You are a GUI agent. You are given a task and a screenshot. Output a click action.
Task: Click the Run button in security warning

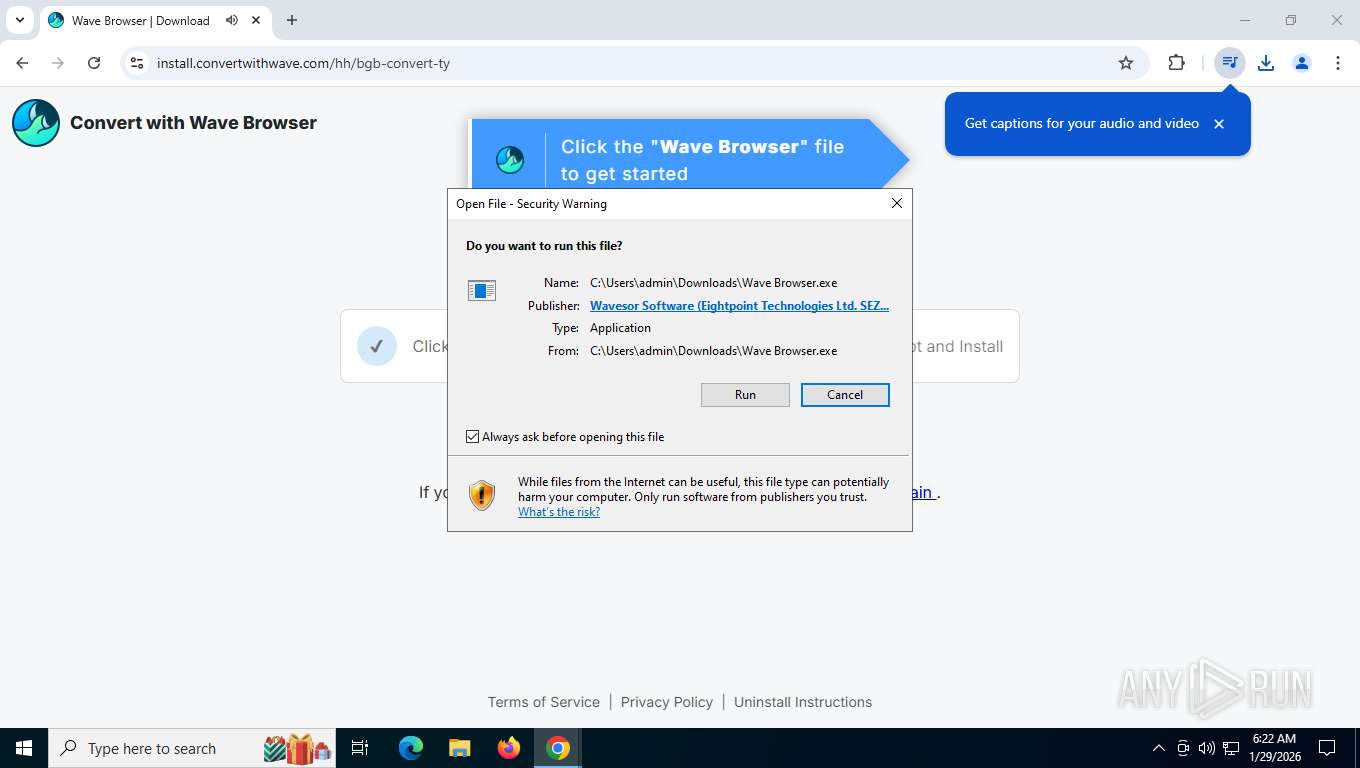tap(745, 395)
